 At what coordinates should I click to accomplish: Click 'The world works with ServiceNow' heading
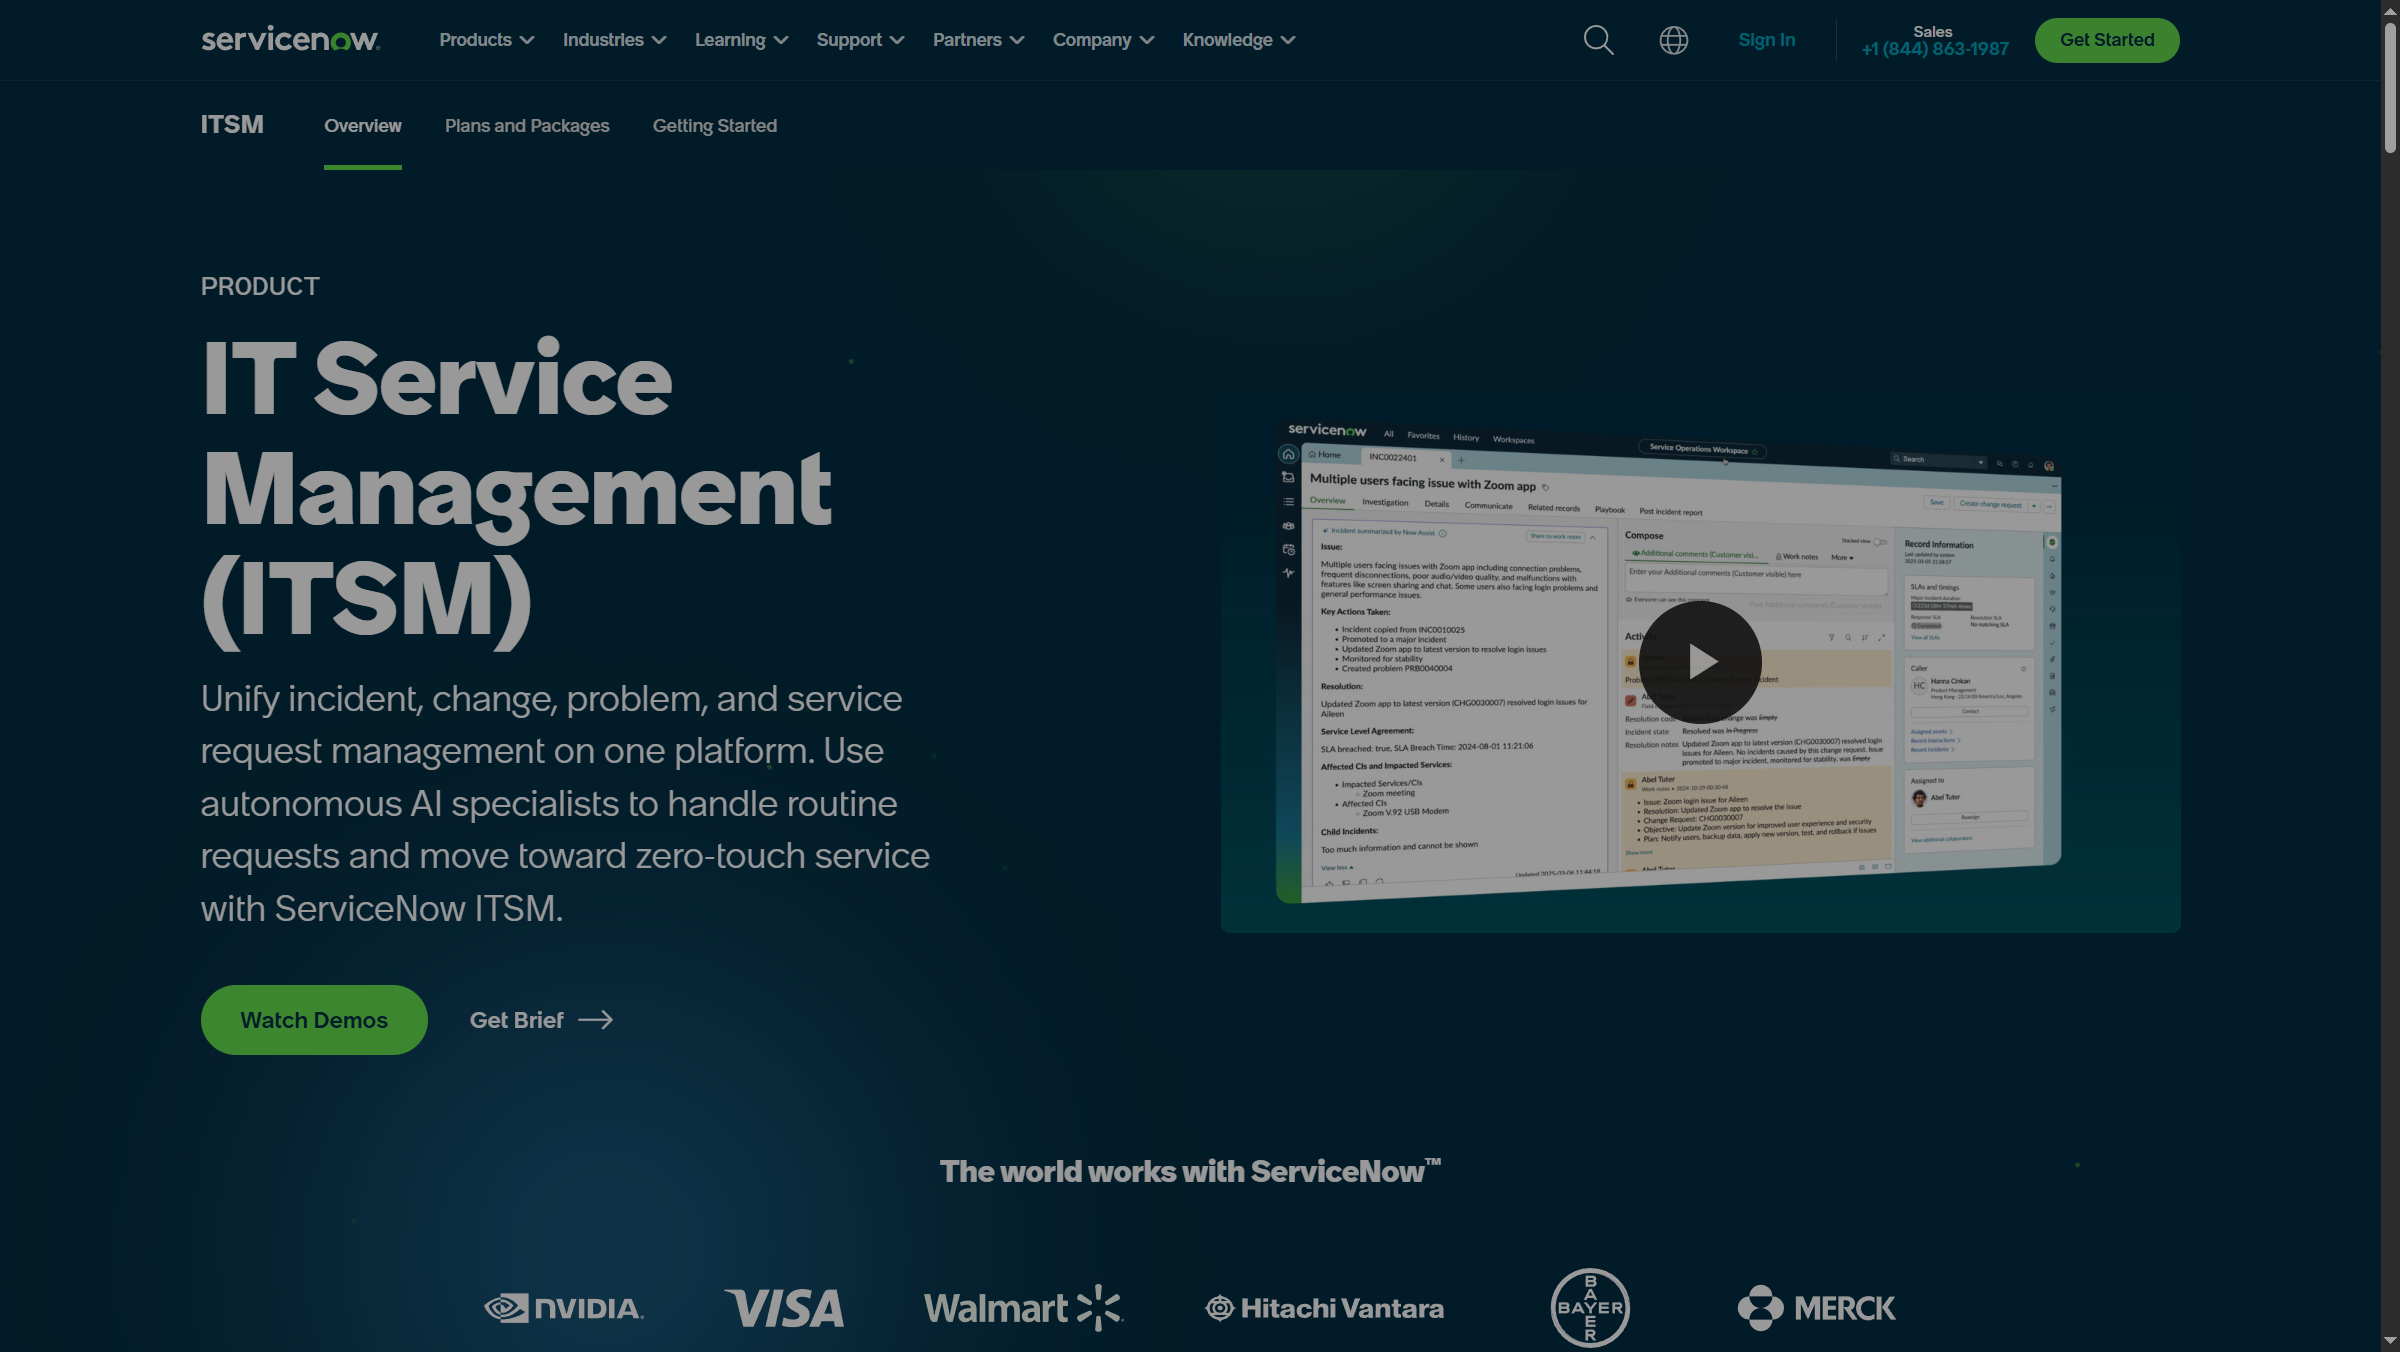(1190, 1171)
